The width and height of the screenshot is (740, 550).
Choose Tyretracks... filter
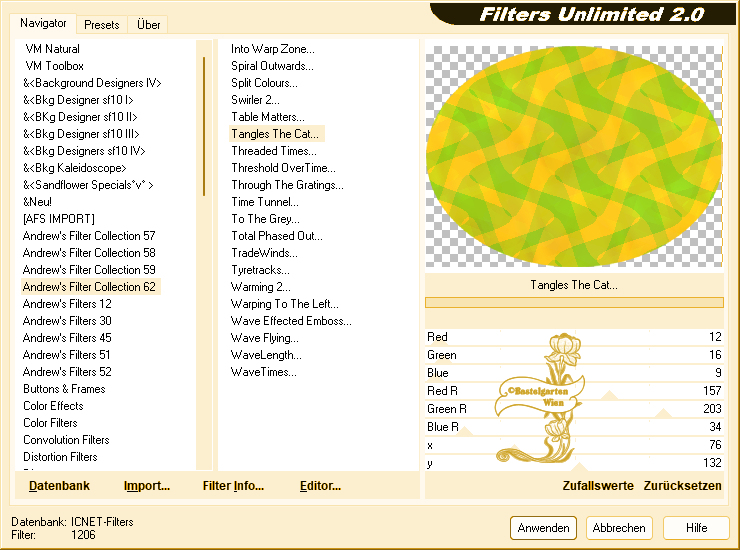point(261,270)
